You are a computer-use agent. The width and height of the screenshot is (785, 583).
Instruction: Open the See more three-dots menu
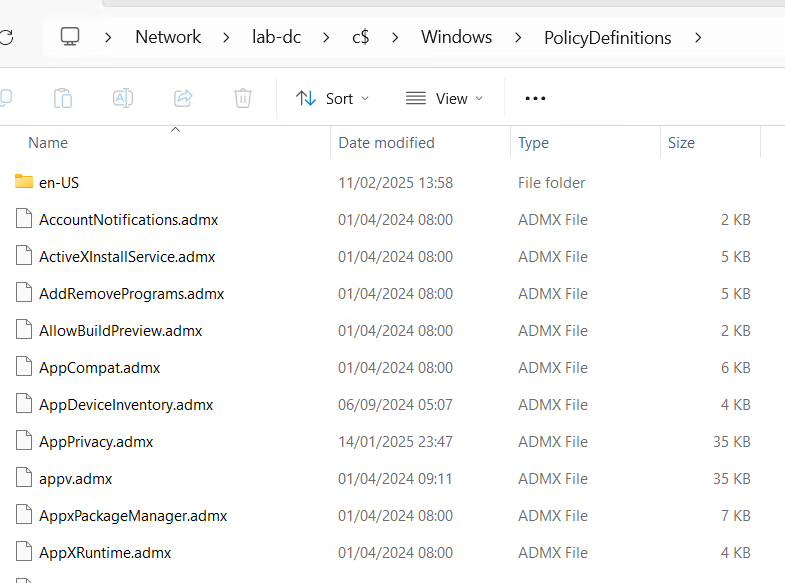pos(535,98)
